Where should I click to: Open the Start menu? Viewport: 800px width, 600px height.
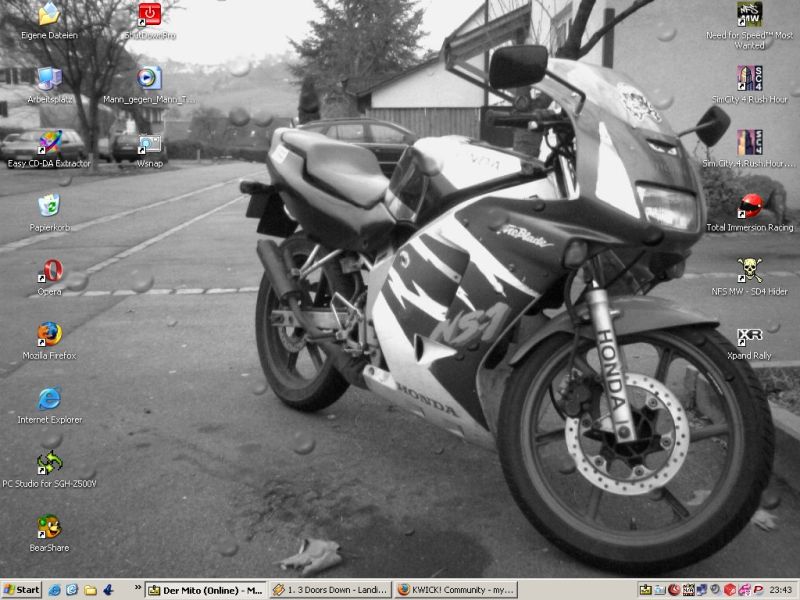pos(21,590)
